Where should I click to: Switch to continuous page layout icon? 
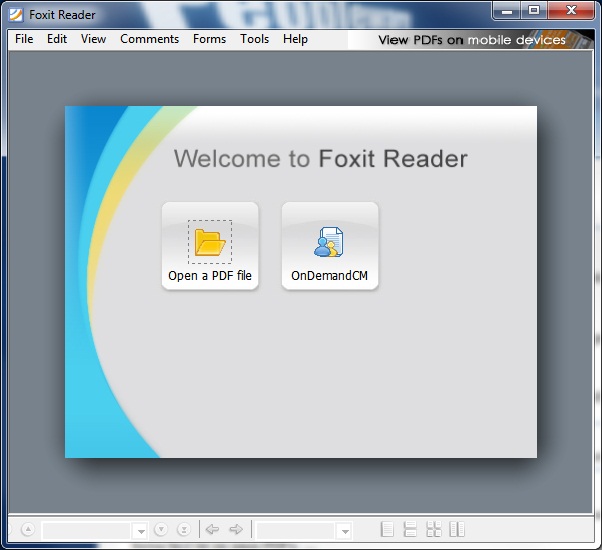[410, 529]
